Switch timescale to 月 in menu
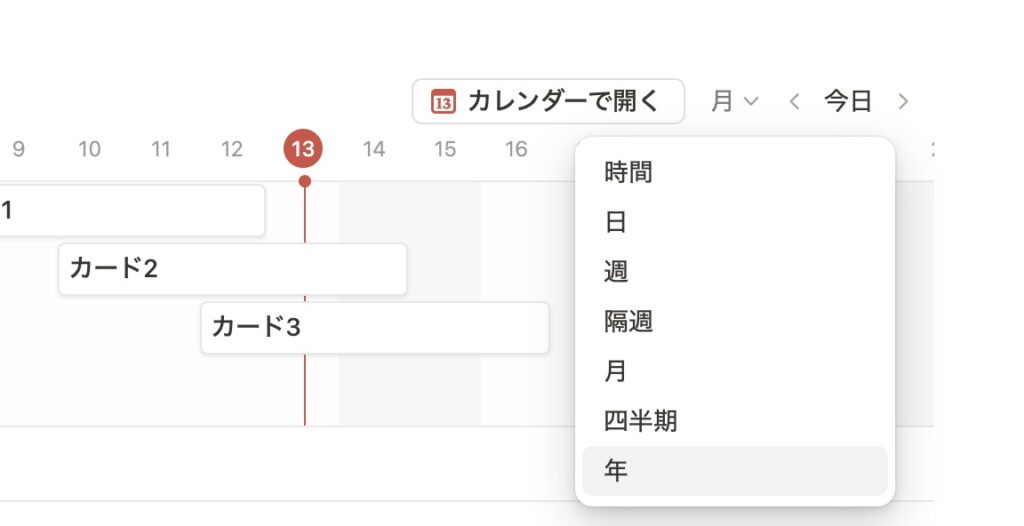 tap(616, 371)
